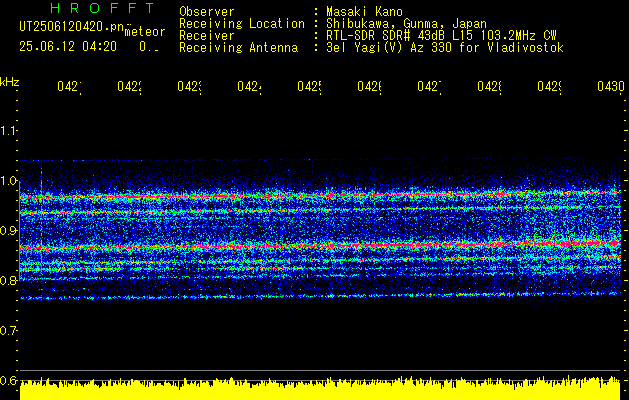Click the 1.1 frequency axis label
Screen dimensions: 629x400
coord(8,130)
